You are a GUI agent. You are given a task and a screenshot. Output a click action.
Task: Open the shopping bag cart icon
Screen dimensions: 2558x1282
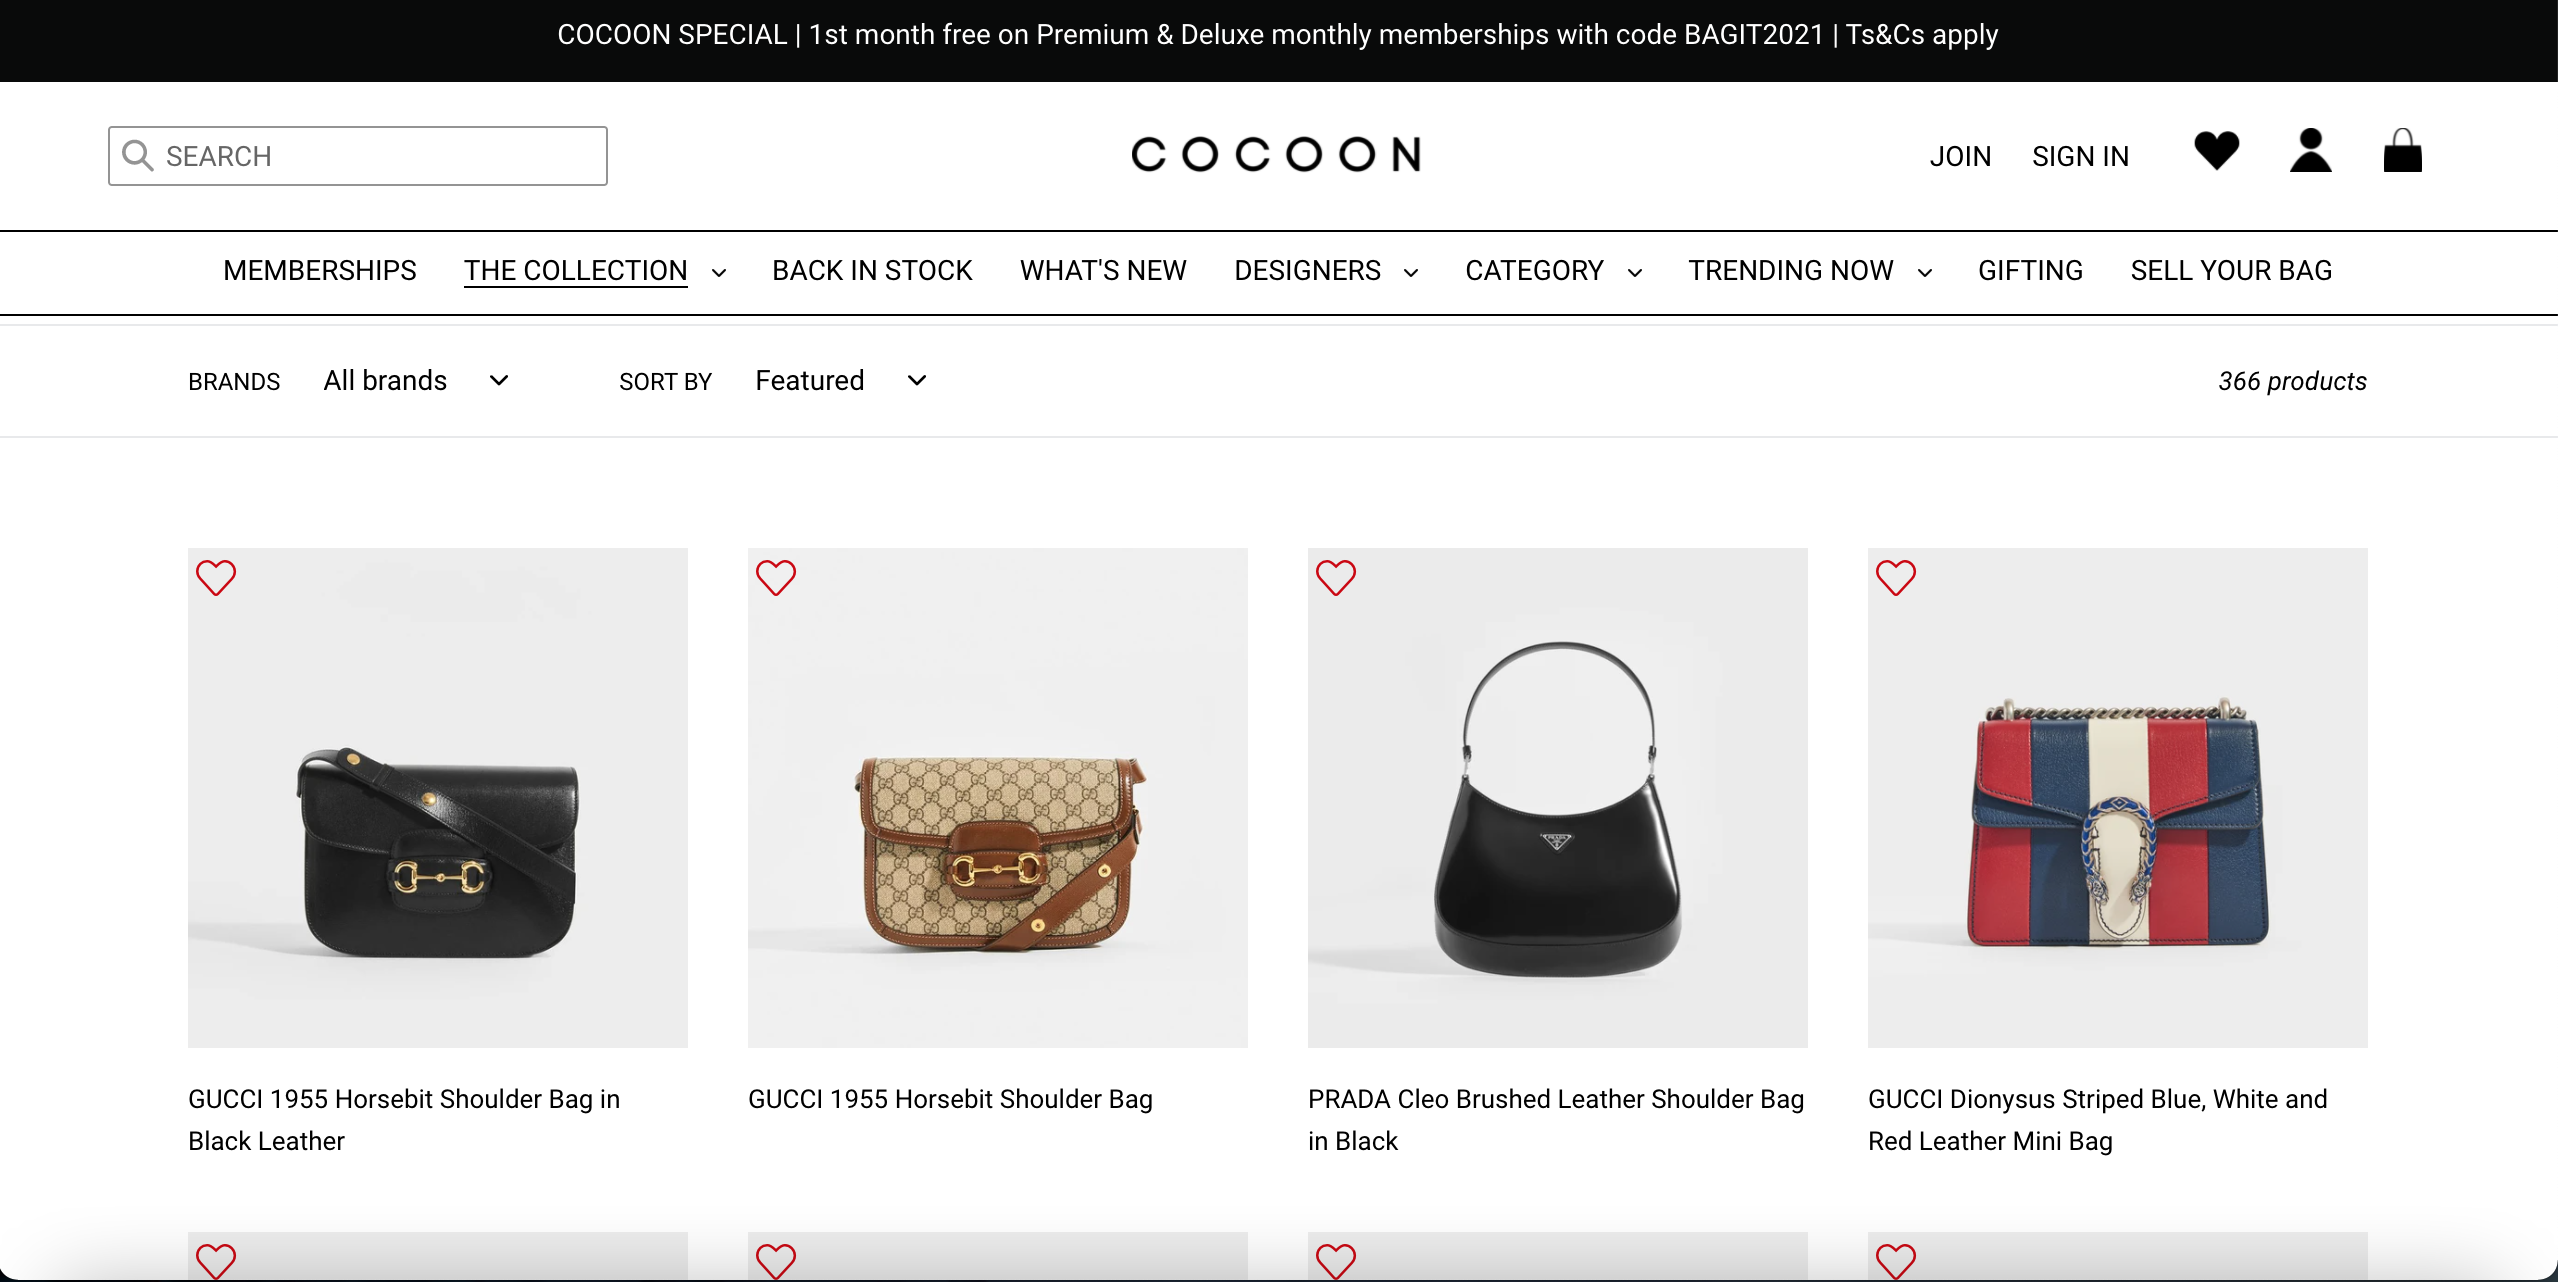(2402, 152)
